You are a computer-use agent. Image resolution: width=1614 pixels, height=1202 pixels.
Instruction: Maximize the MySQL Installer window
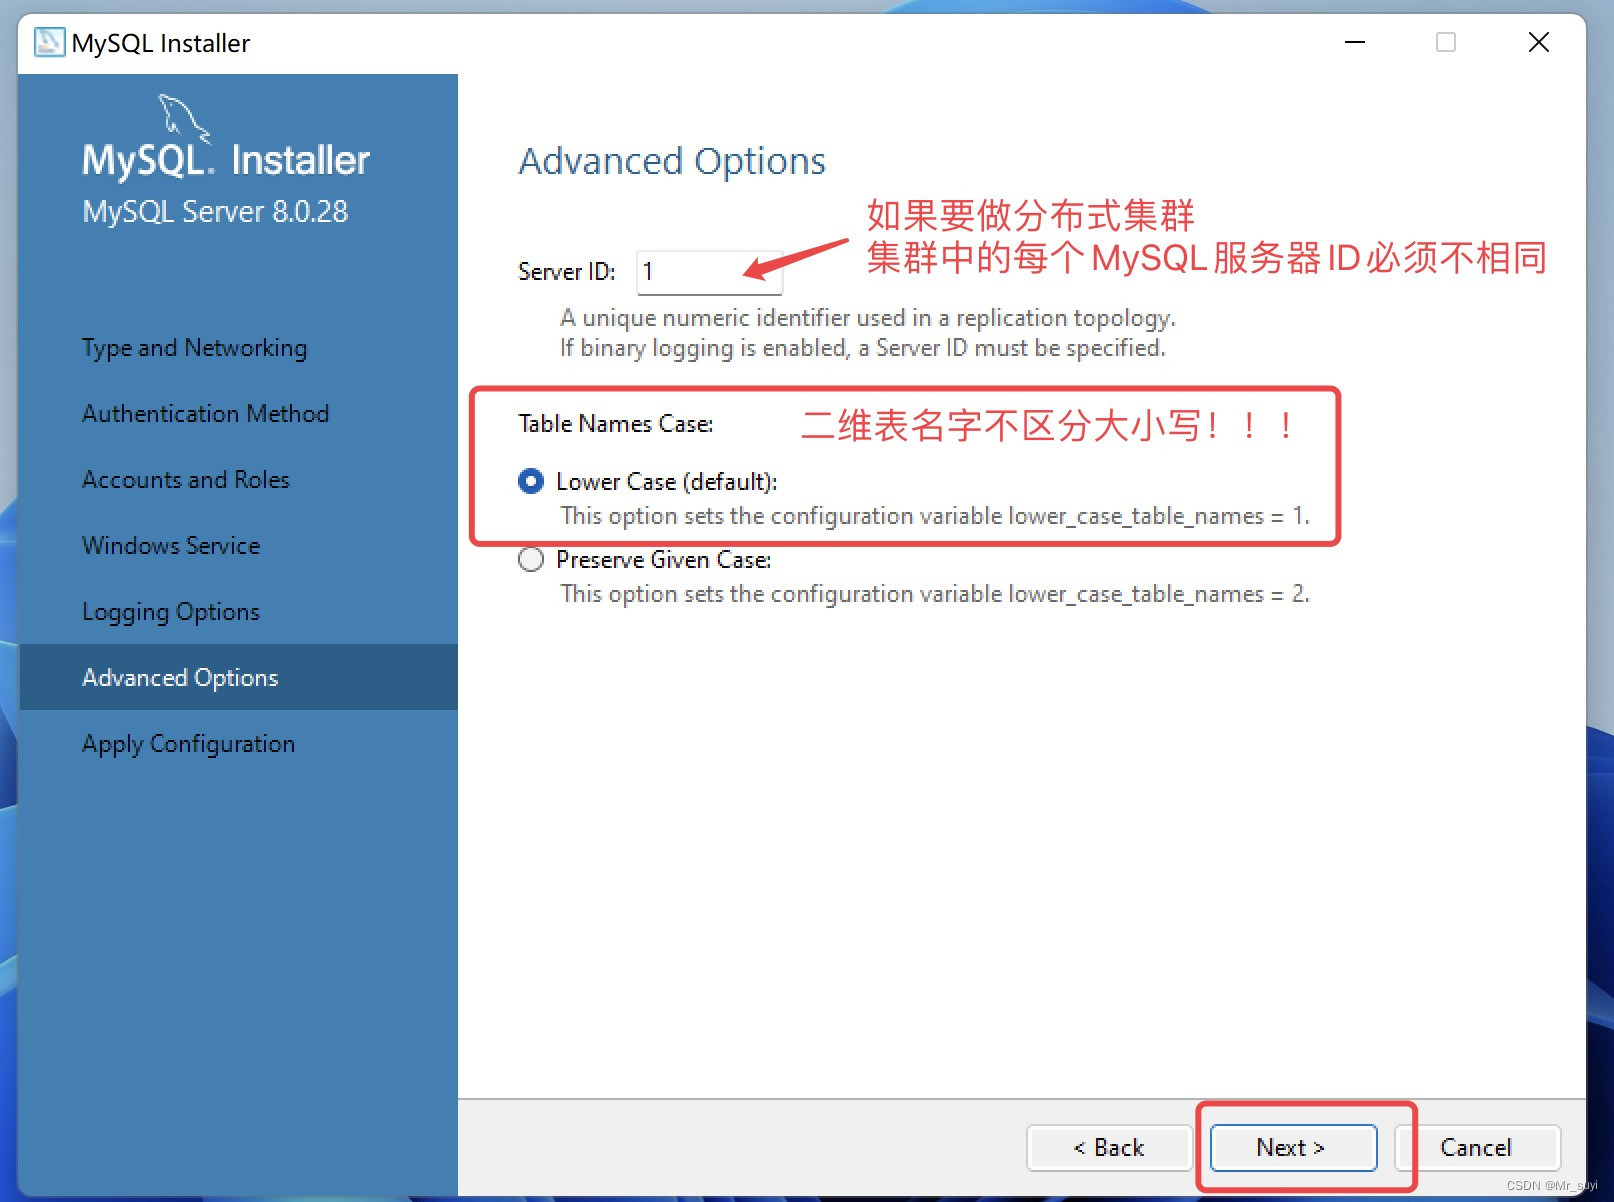click(x=1446, y=42)
